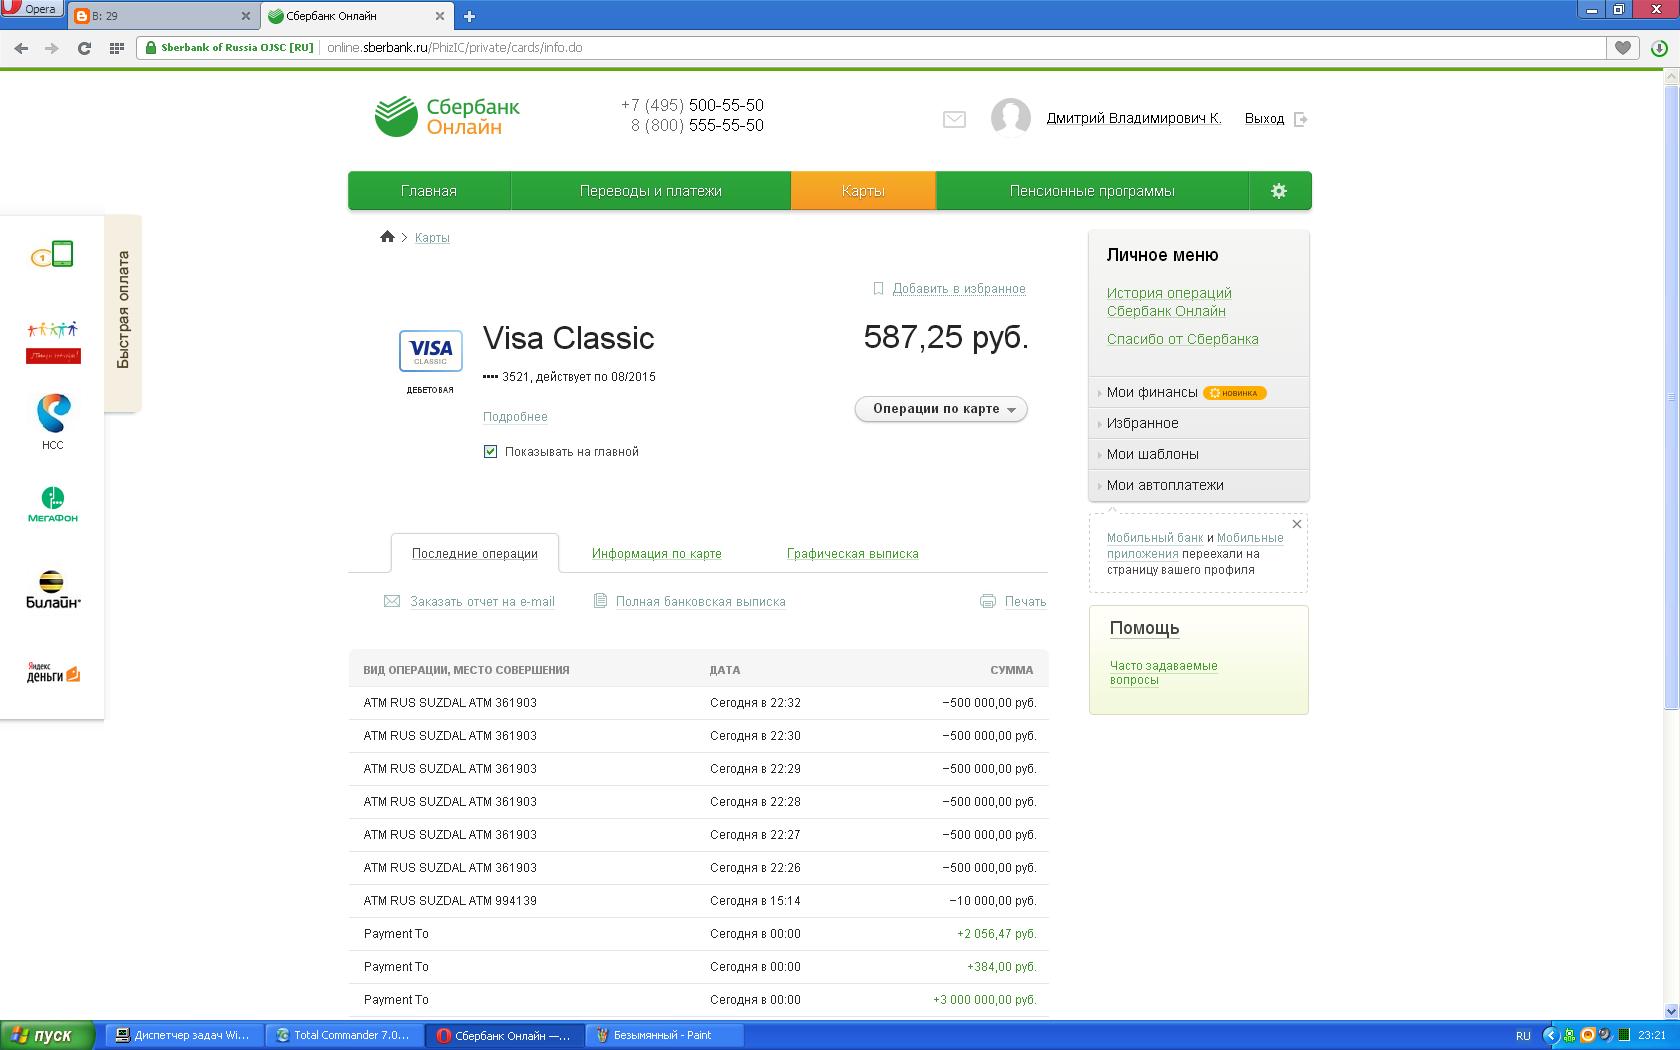Click the Карты breadcrumb link
This screenshot has height=1050, width=1680.
(x=432, y=238)
